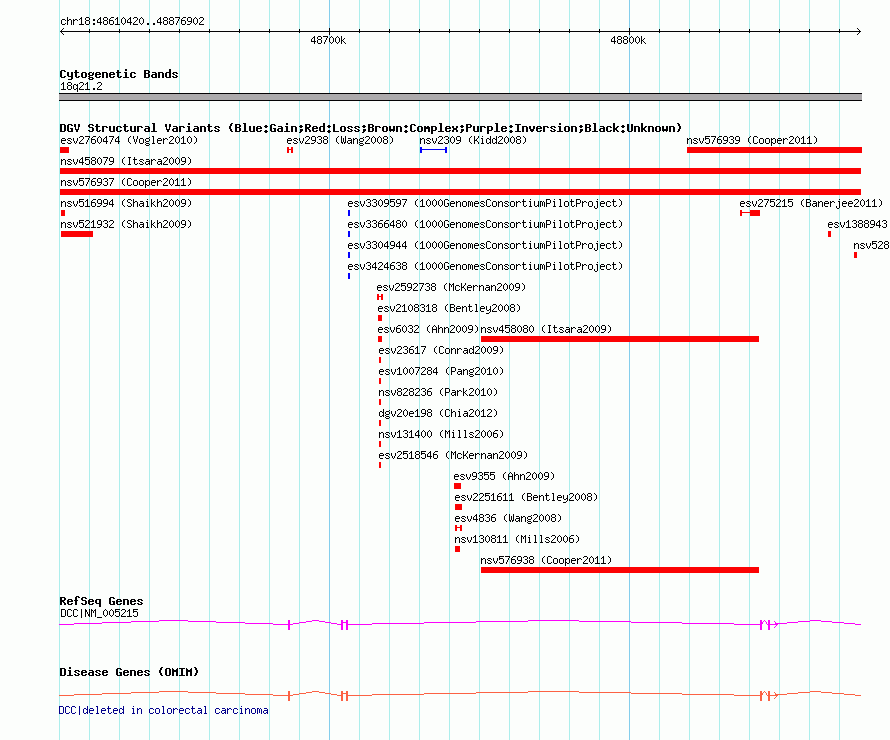Select the nsv521932 (Shaikh2009) red block

pos(77,234)
